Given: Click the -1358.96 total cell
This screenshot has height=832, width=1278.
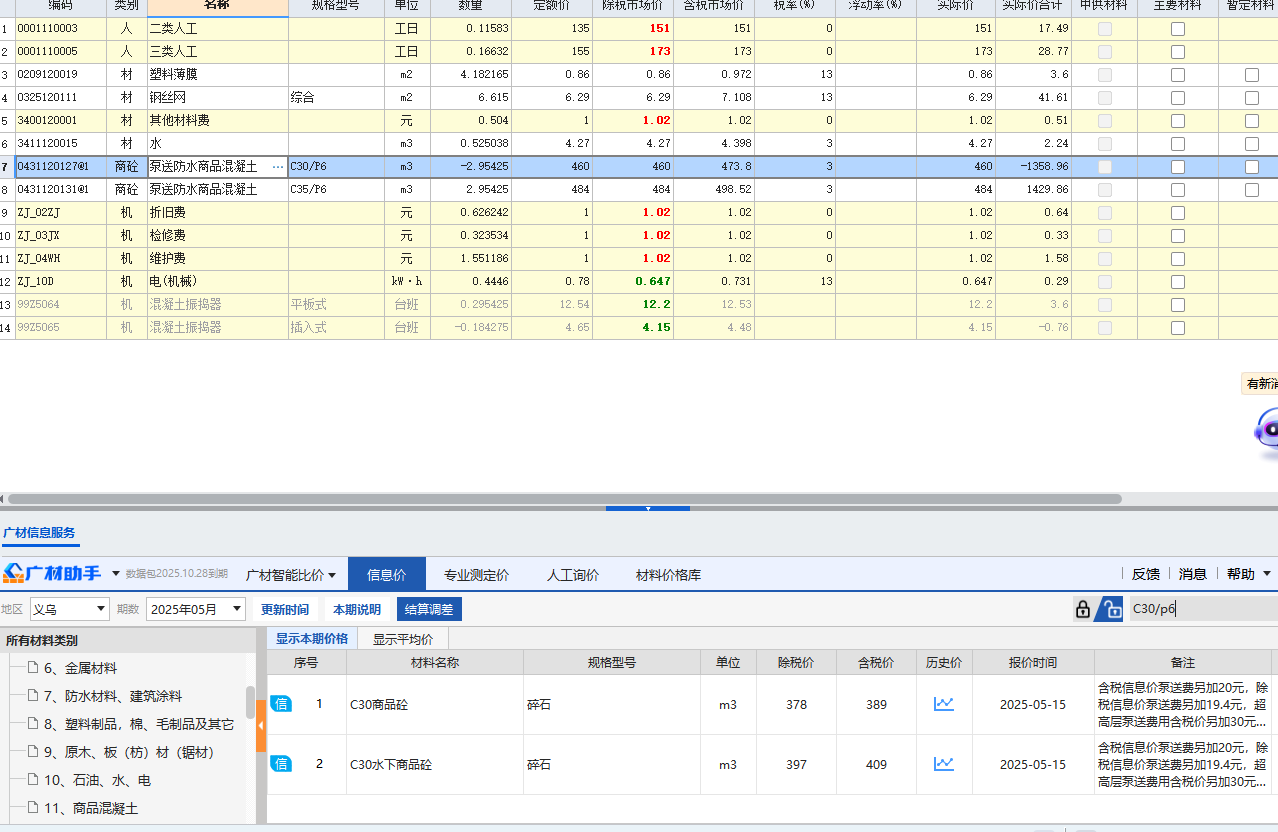Looking at the screenshot, I should click(x=1033, y=167).
